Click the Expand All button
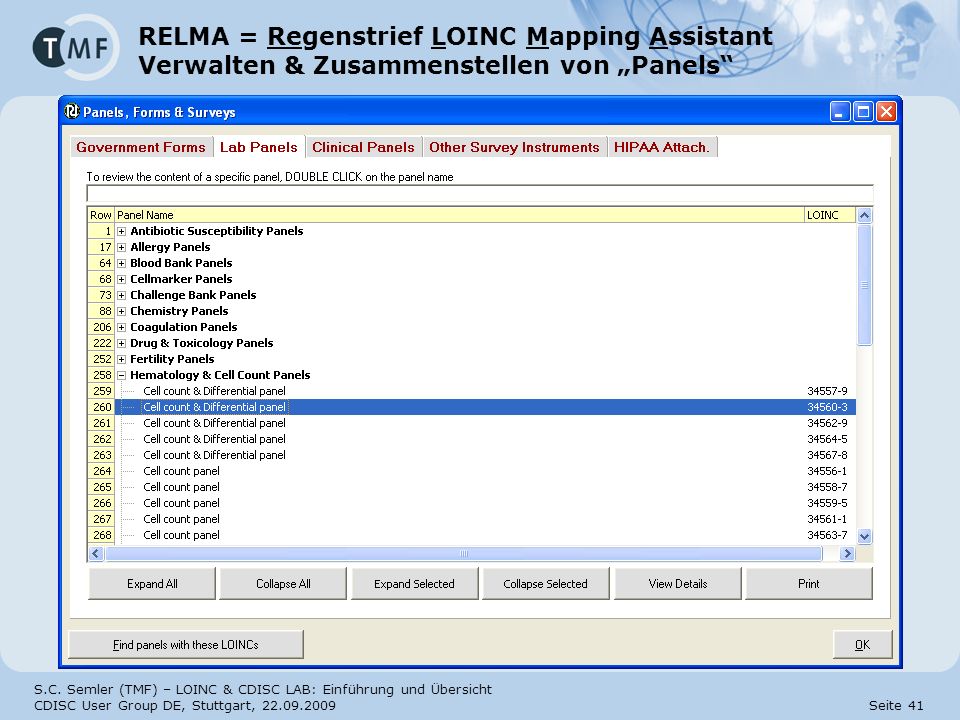This screenshot has width=960, height=720. (152, 583)
